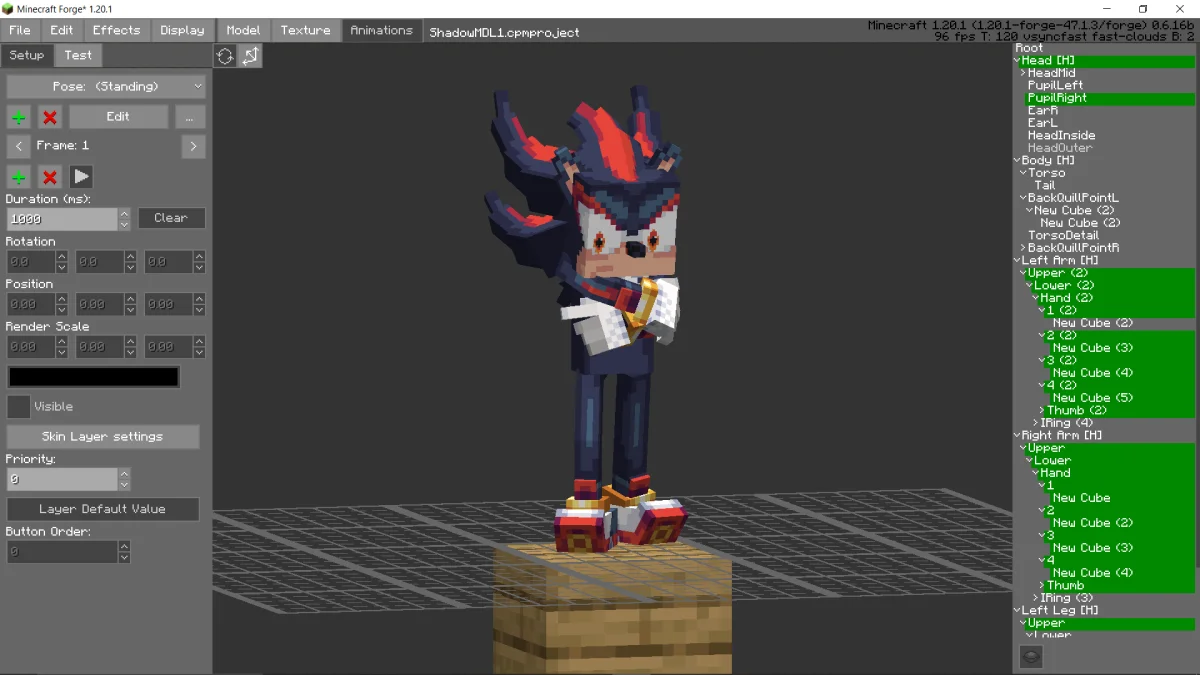Collapse the Head [H] tree group
Screen dimensions: 1200x675
pos(1017,61)
